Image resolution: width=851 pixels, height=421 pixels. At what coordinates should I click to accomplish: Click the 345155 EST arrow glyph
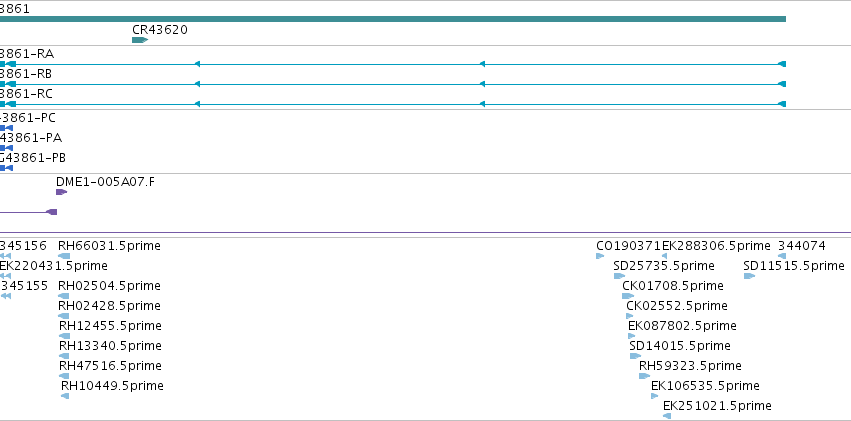(6, 296)
